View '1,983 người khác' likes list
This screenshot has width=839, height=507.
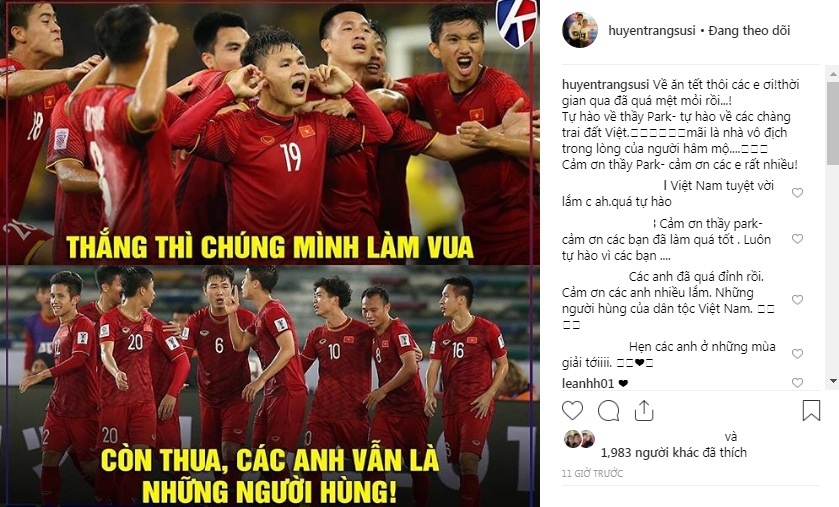[657, 452]
